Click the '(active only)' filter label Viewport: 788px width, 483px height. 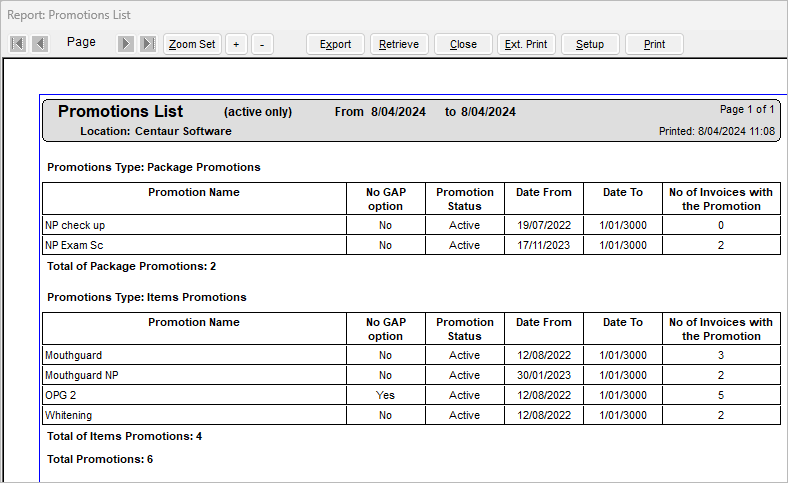point(258,112)
